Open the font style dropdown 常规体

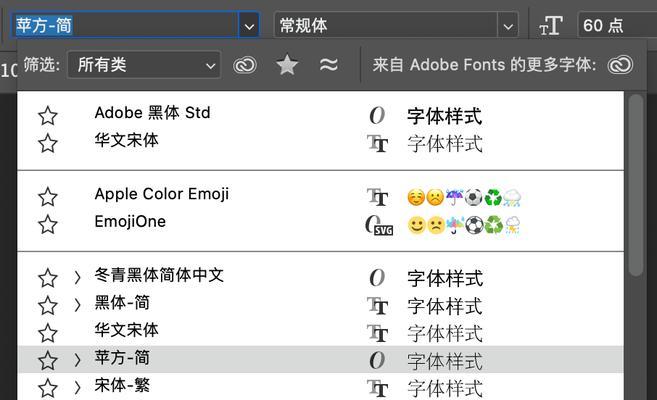[396, 26]
